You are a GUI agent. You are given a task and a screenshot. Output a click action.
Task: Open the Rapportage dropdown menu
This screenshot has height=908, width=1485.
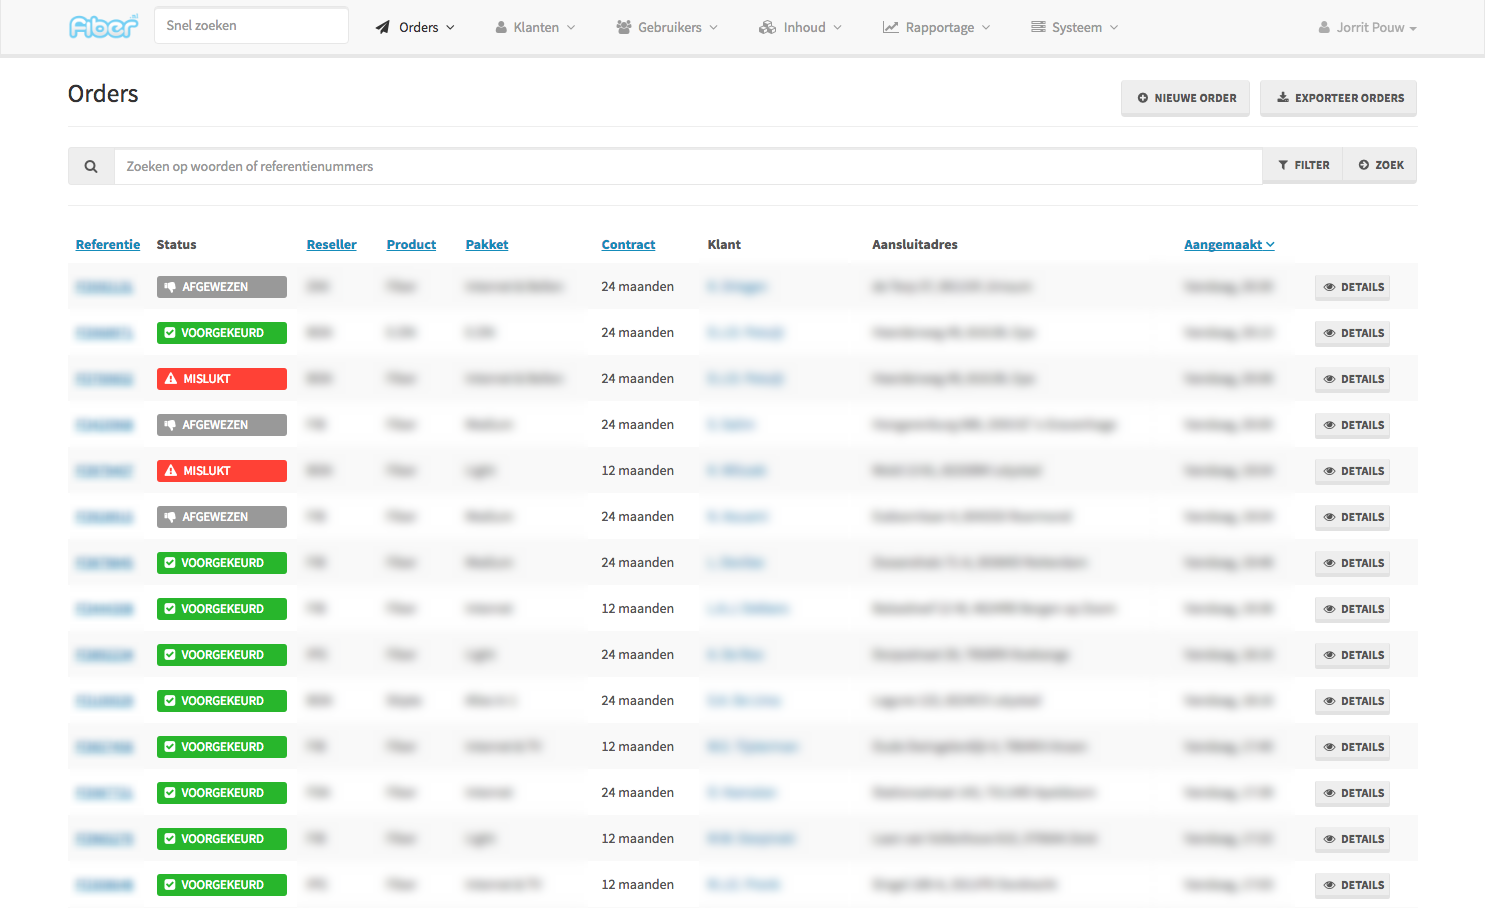pyautogui.click(x=936, y=27)
